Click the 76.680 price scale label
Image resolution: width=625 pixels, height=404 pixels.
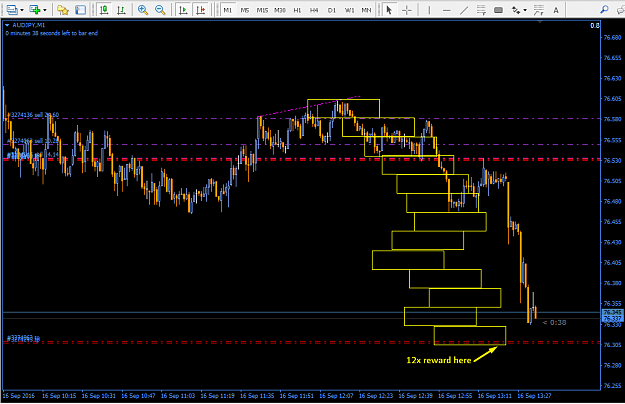coord(612,37)
